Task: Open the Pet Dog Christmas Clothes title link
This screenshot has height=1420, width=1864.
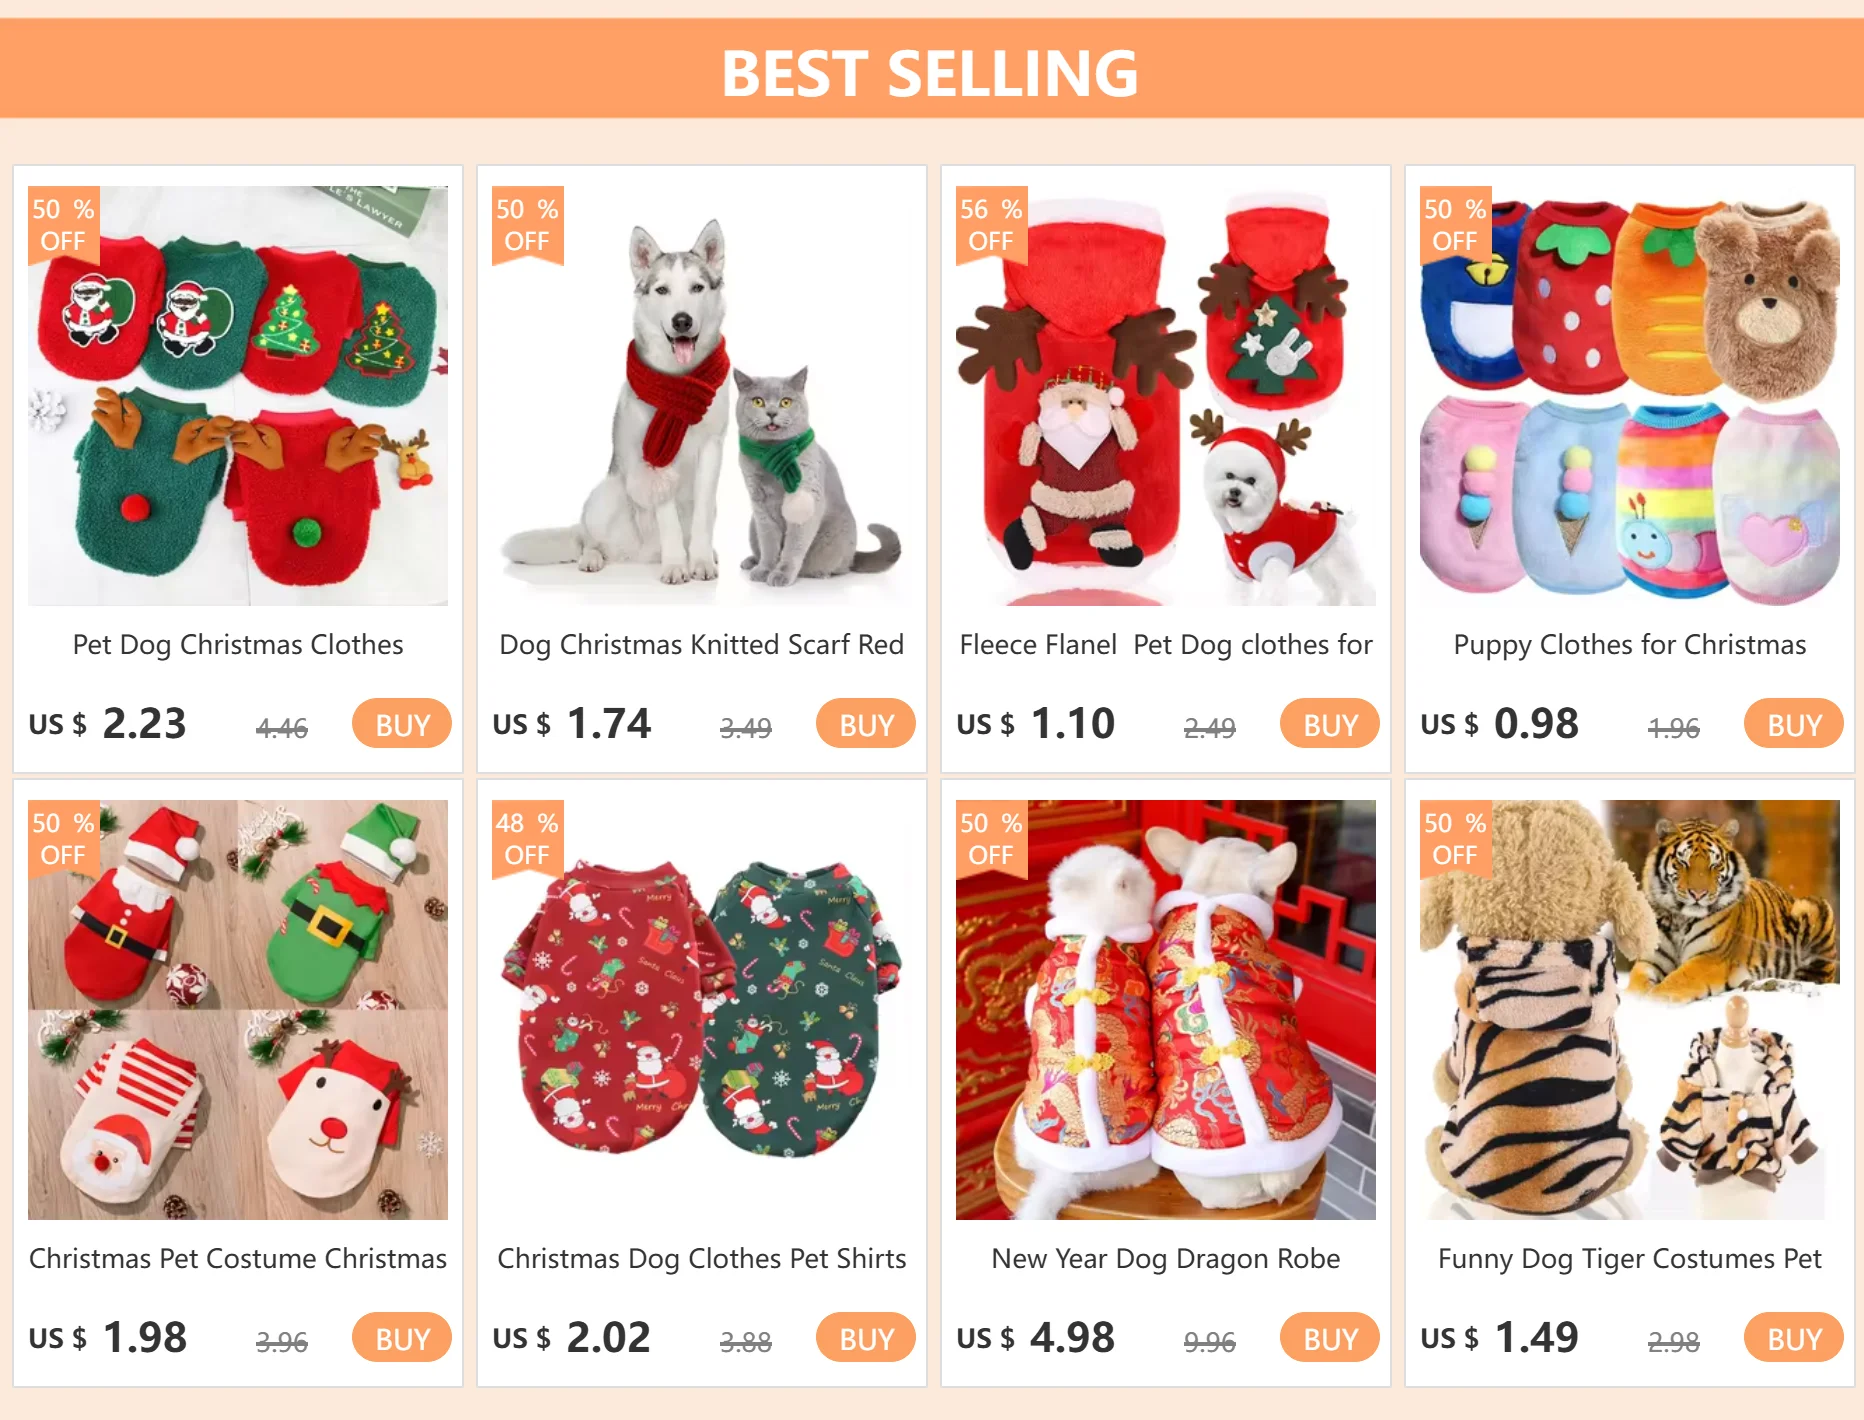Action: point(238,645)
